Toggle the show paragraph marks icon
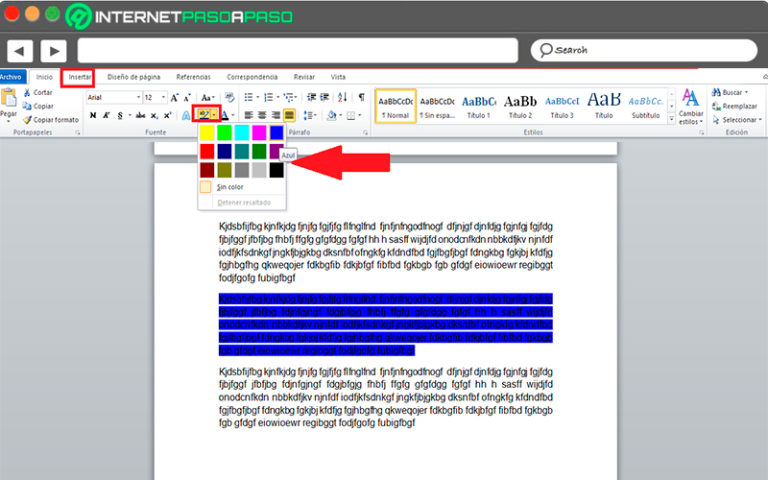Image resolution: width=768 pixels, height=480 pixels. [x=361, y=97]
